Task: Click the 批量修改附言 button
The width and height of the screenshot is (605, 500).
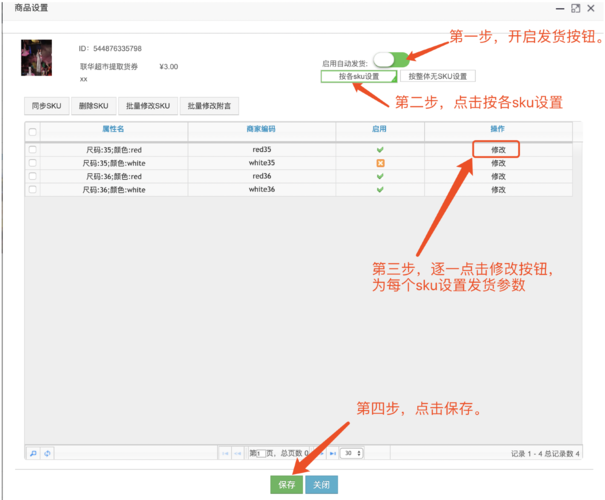Action: coord(210,106)
